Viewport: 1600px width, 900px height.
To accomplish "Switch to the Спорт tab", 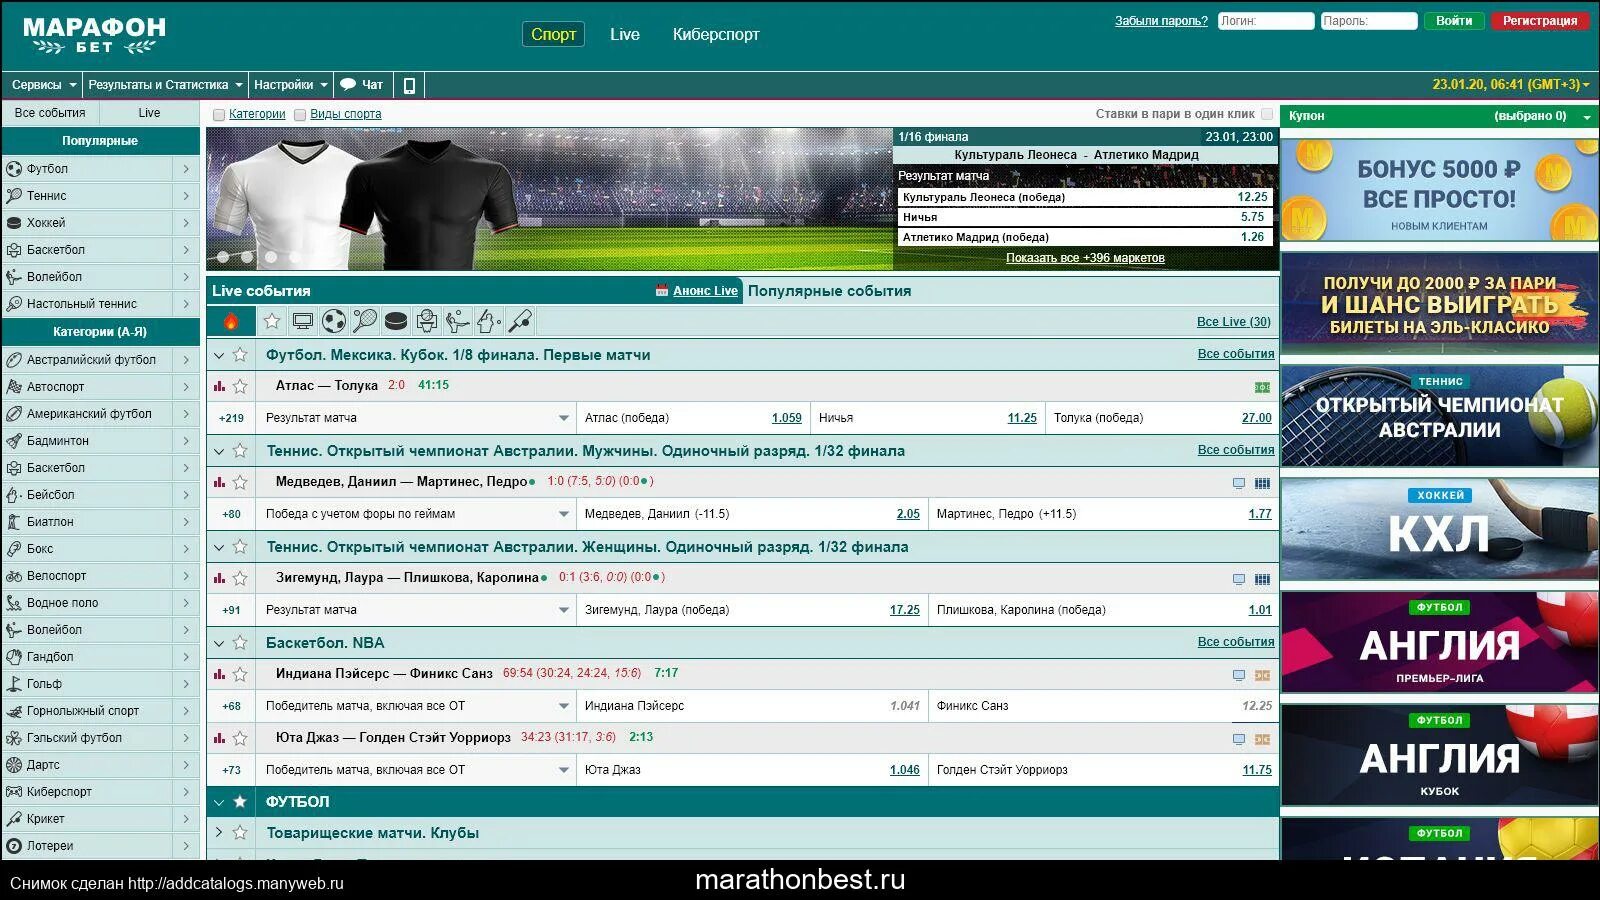I will click(x=553, y=34).
